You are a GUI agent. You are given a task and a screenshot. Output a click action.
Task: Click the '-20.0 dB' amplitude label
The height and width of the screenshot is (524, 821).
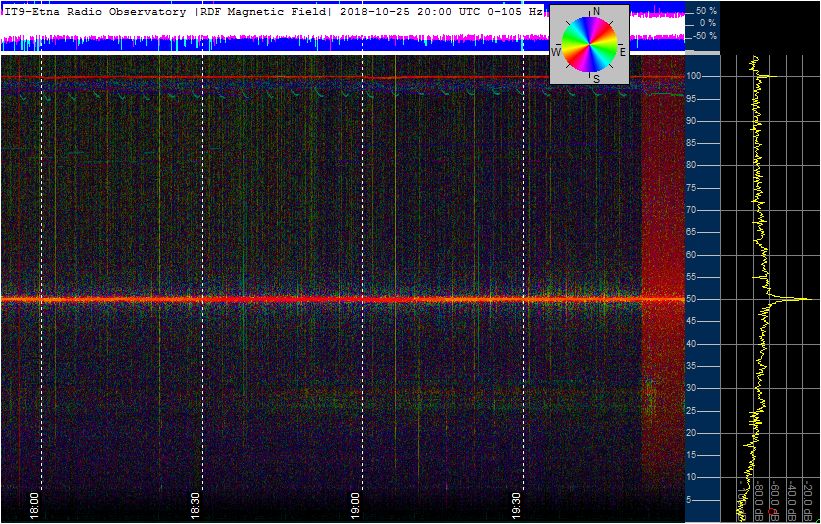pos(808,500)
